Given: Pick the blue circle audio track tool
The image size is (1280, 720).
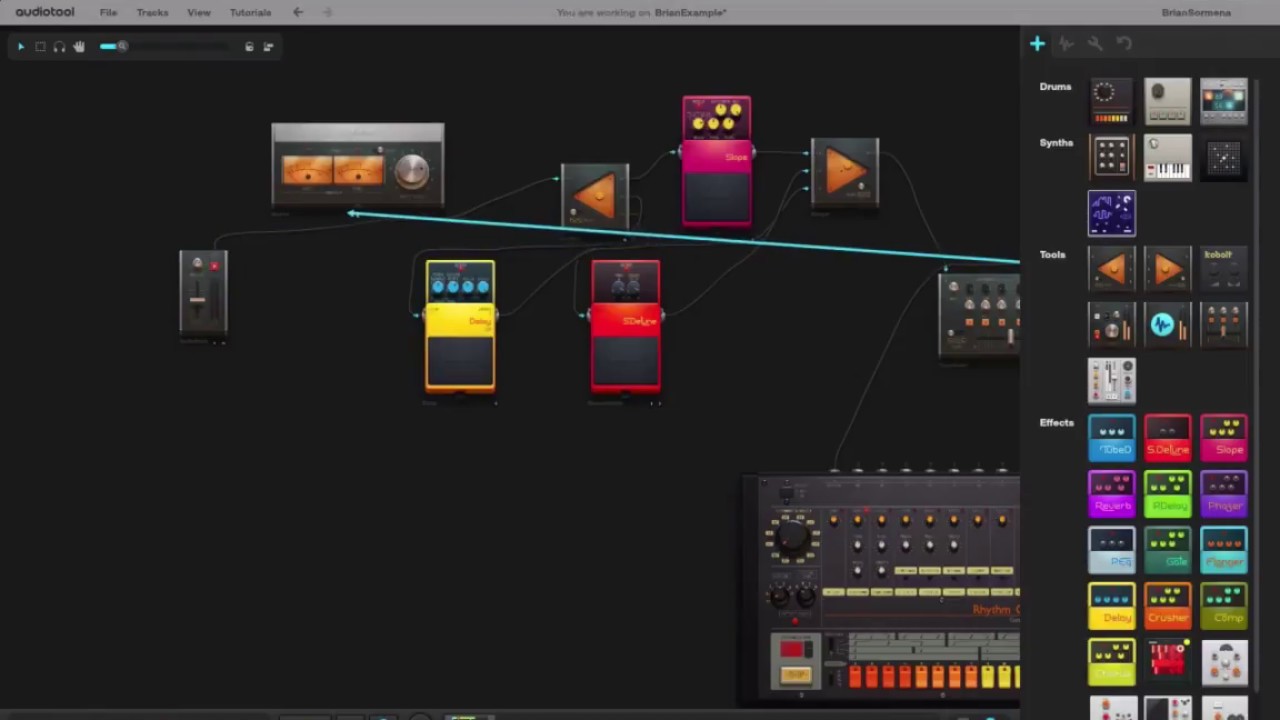Looking at the screenshot, I should point(1167,325).
